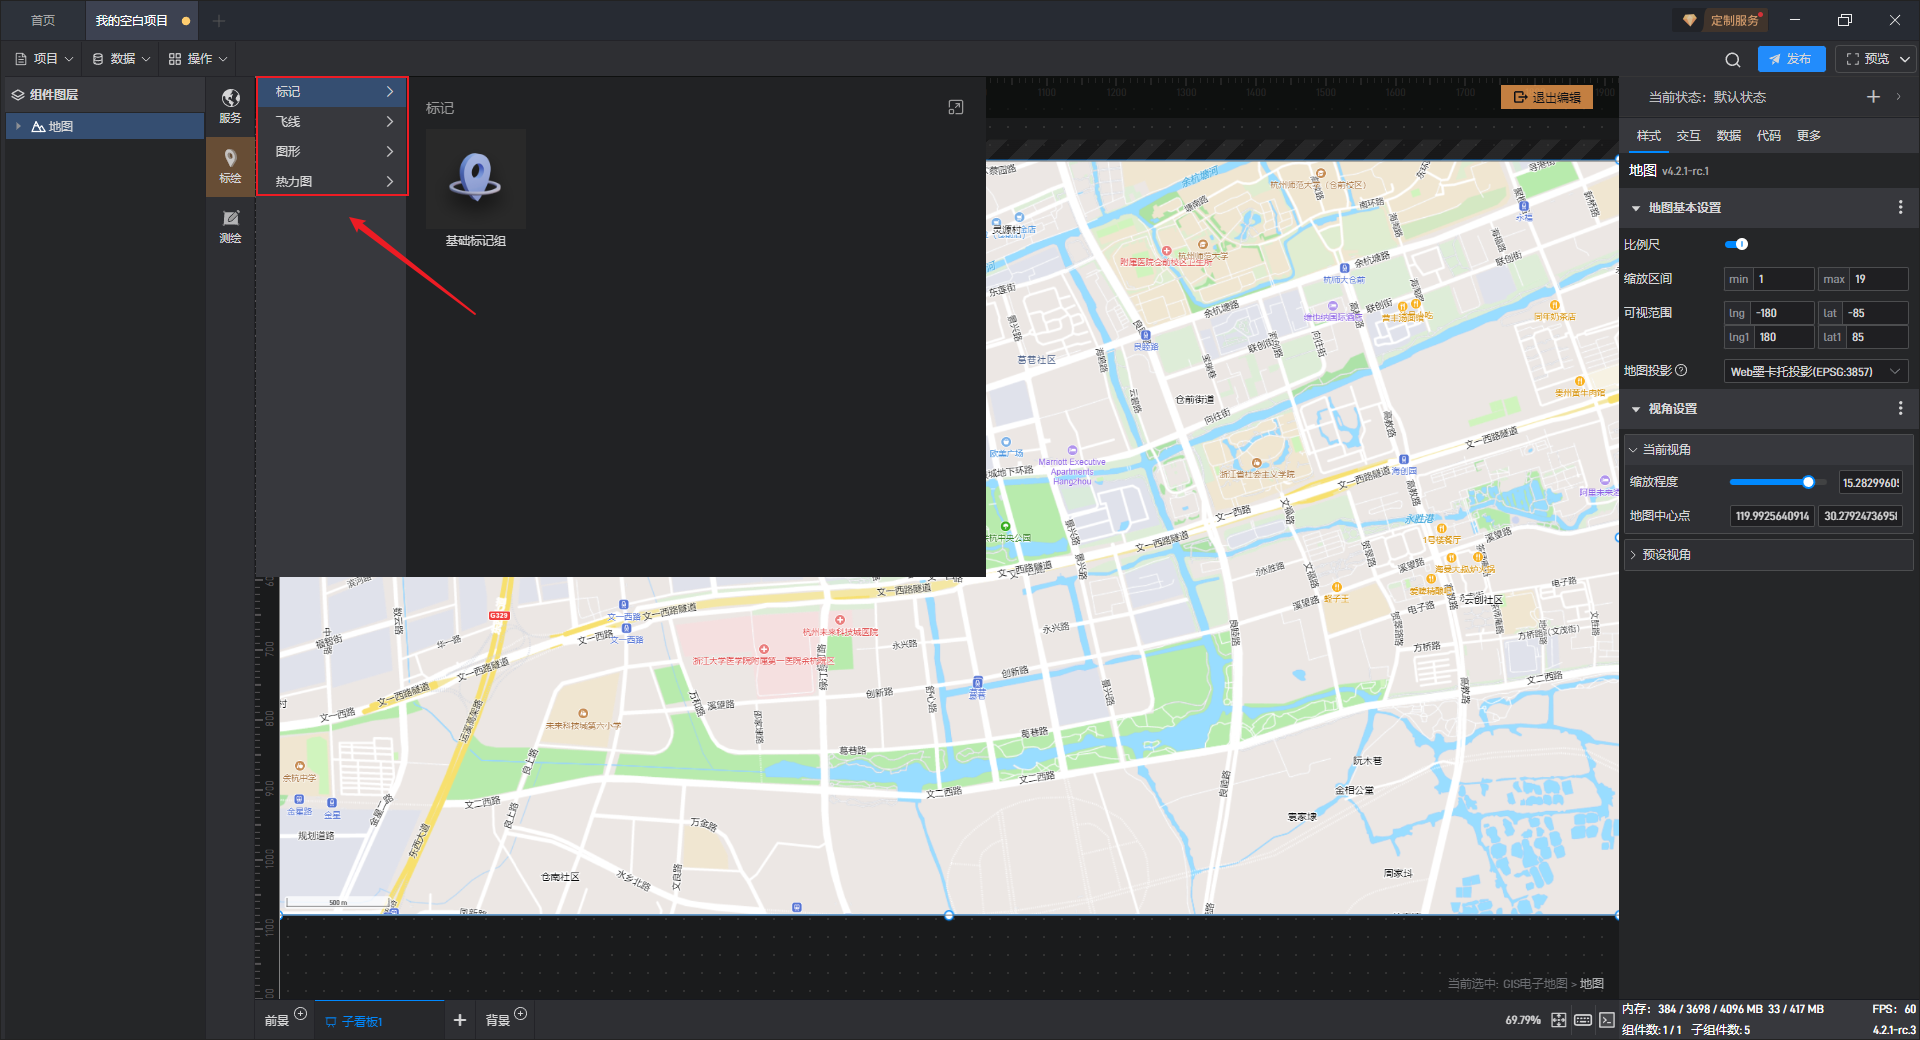The height and width of the screenshot is (1040, 1920).
Task: Open the 预览 dropdown arrow
Action: 1905,59
